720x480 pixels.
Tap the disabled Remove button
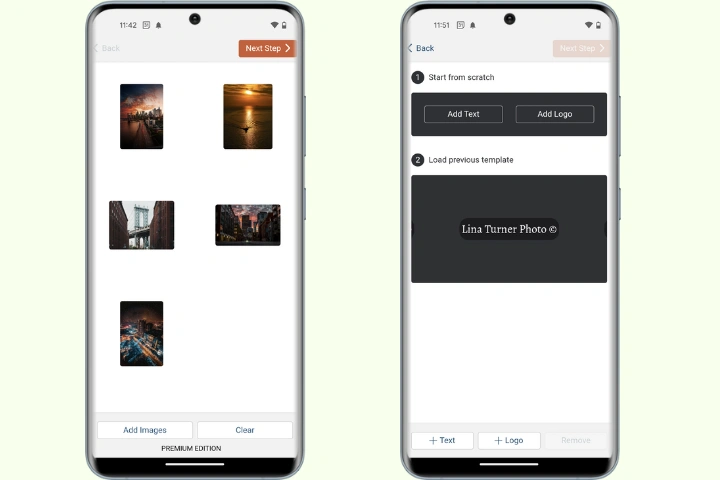[x=576, y=440]
